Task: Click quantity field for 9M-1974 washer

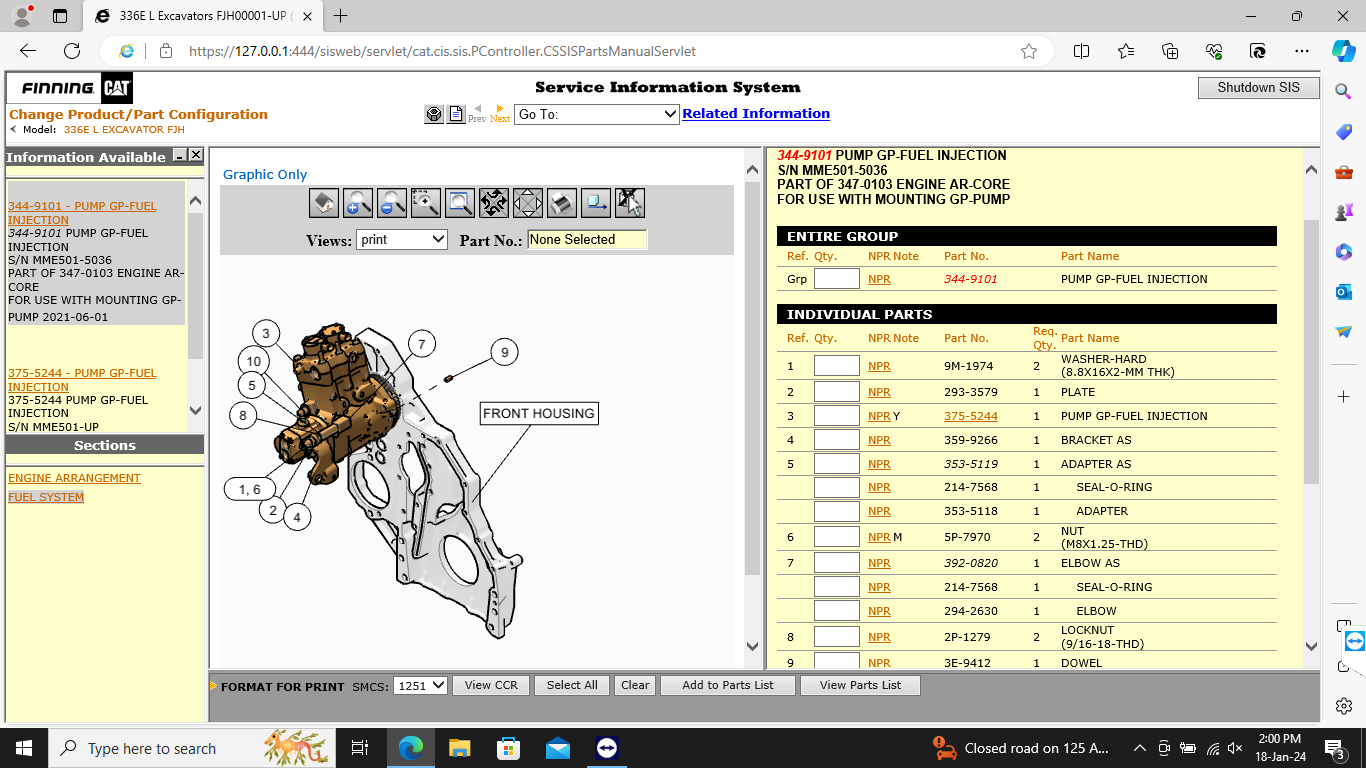Action: point(837,366)
